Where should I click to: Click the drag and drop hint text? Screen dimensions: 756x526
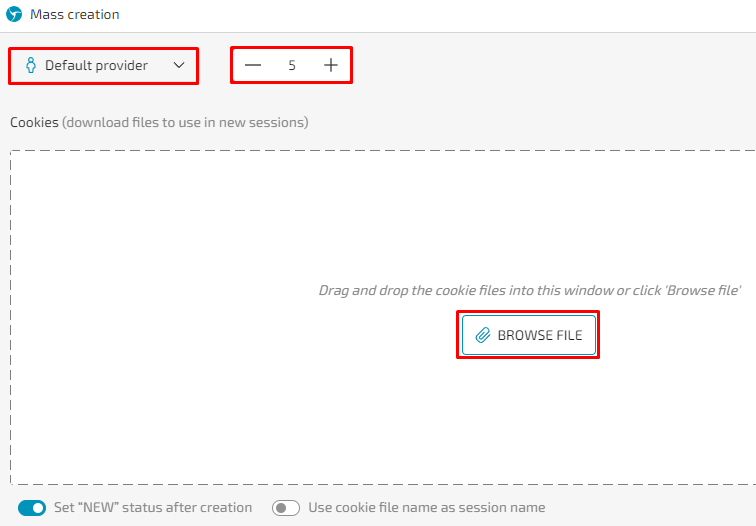(529, 290)
